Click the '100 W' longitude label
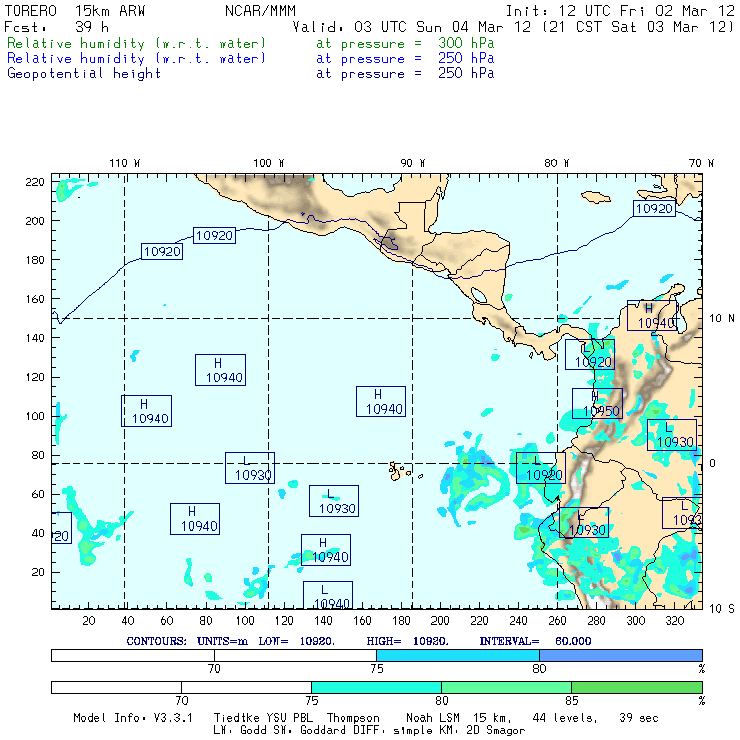 tap(269, 163)
